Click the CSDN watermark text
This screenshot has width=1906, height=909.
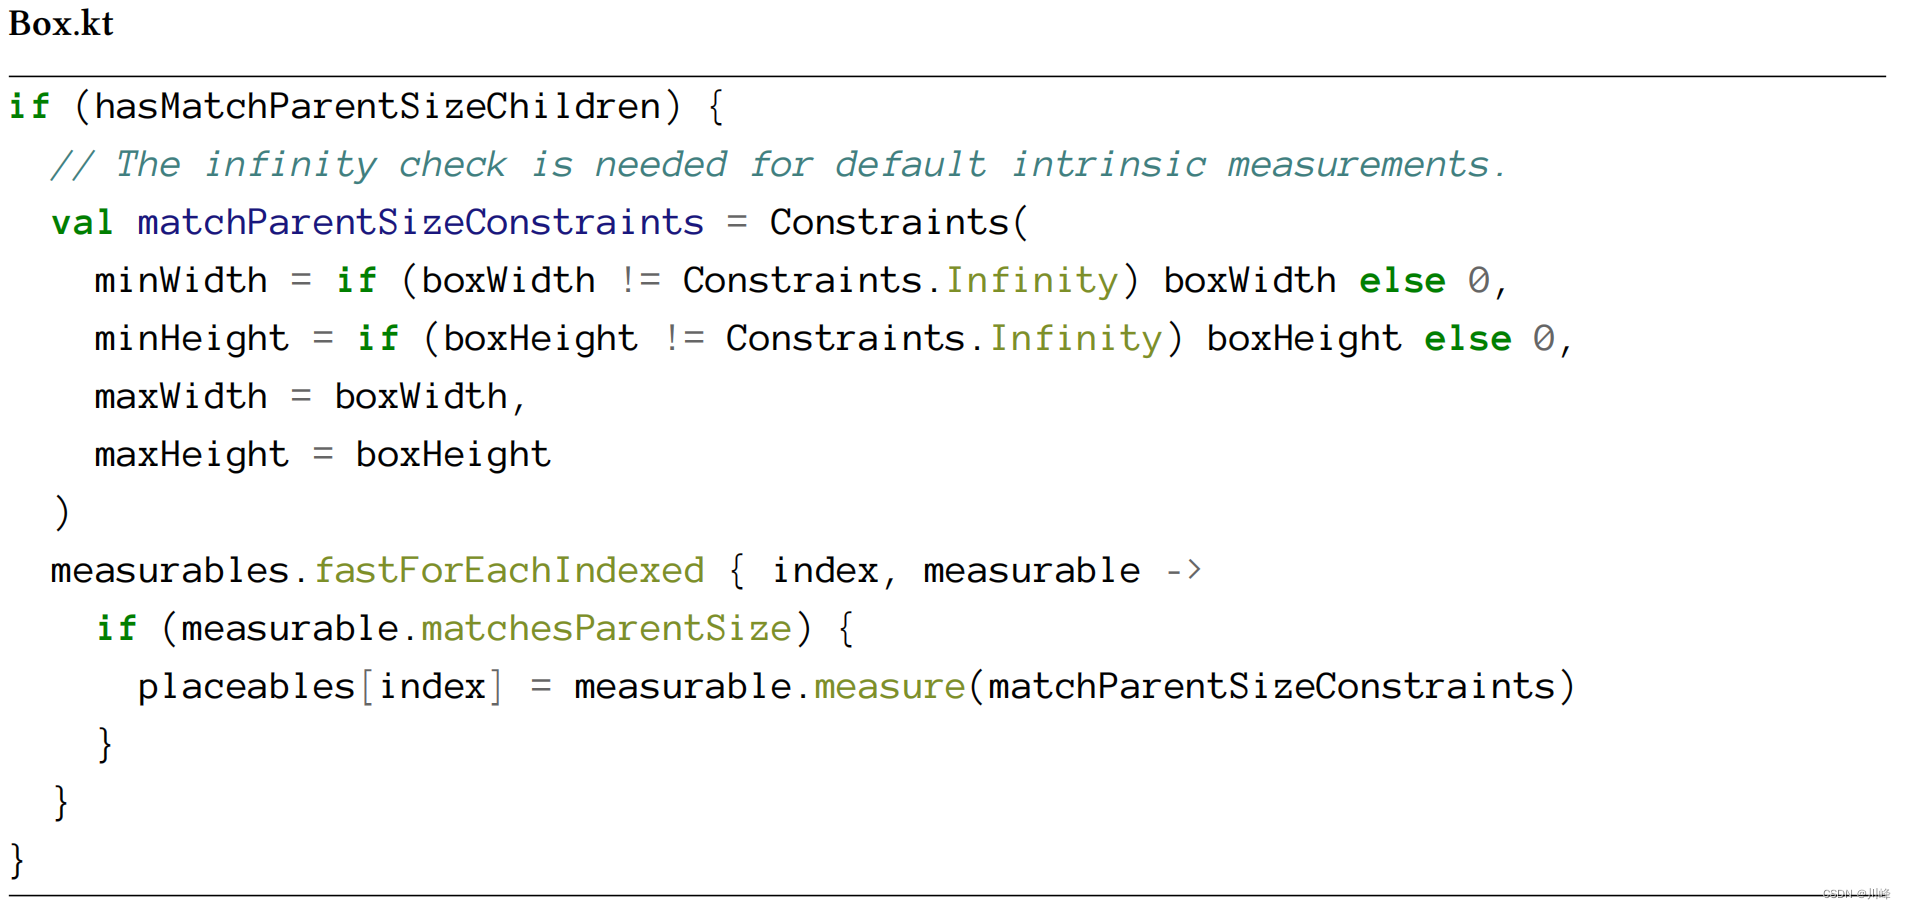(x=1855, y=894)
